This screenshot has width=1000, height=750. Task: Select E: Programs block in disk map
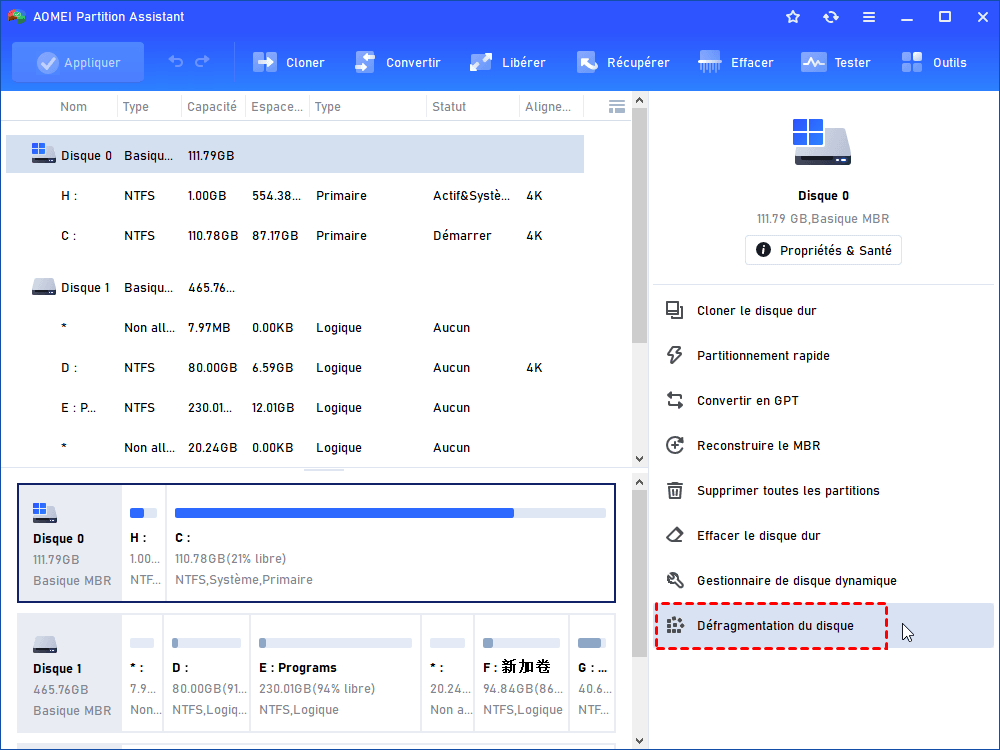coord(335,673)
